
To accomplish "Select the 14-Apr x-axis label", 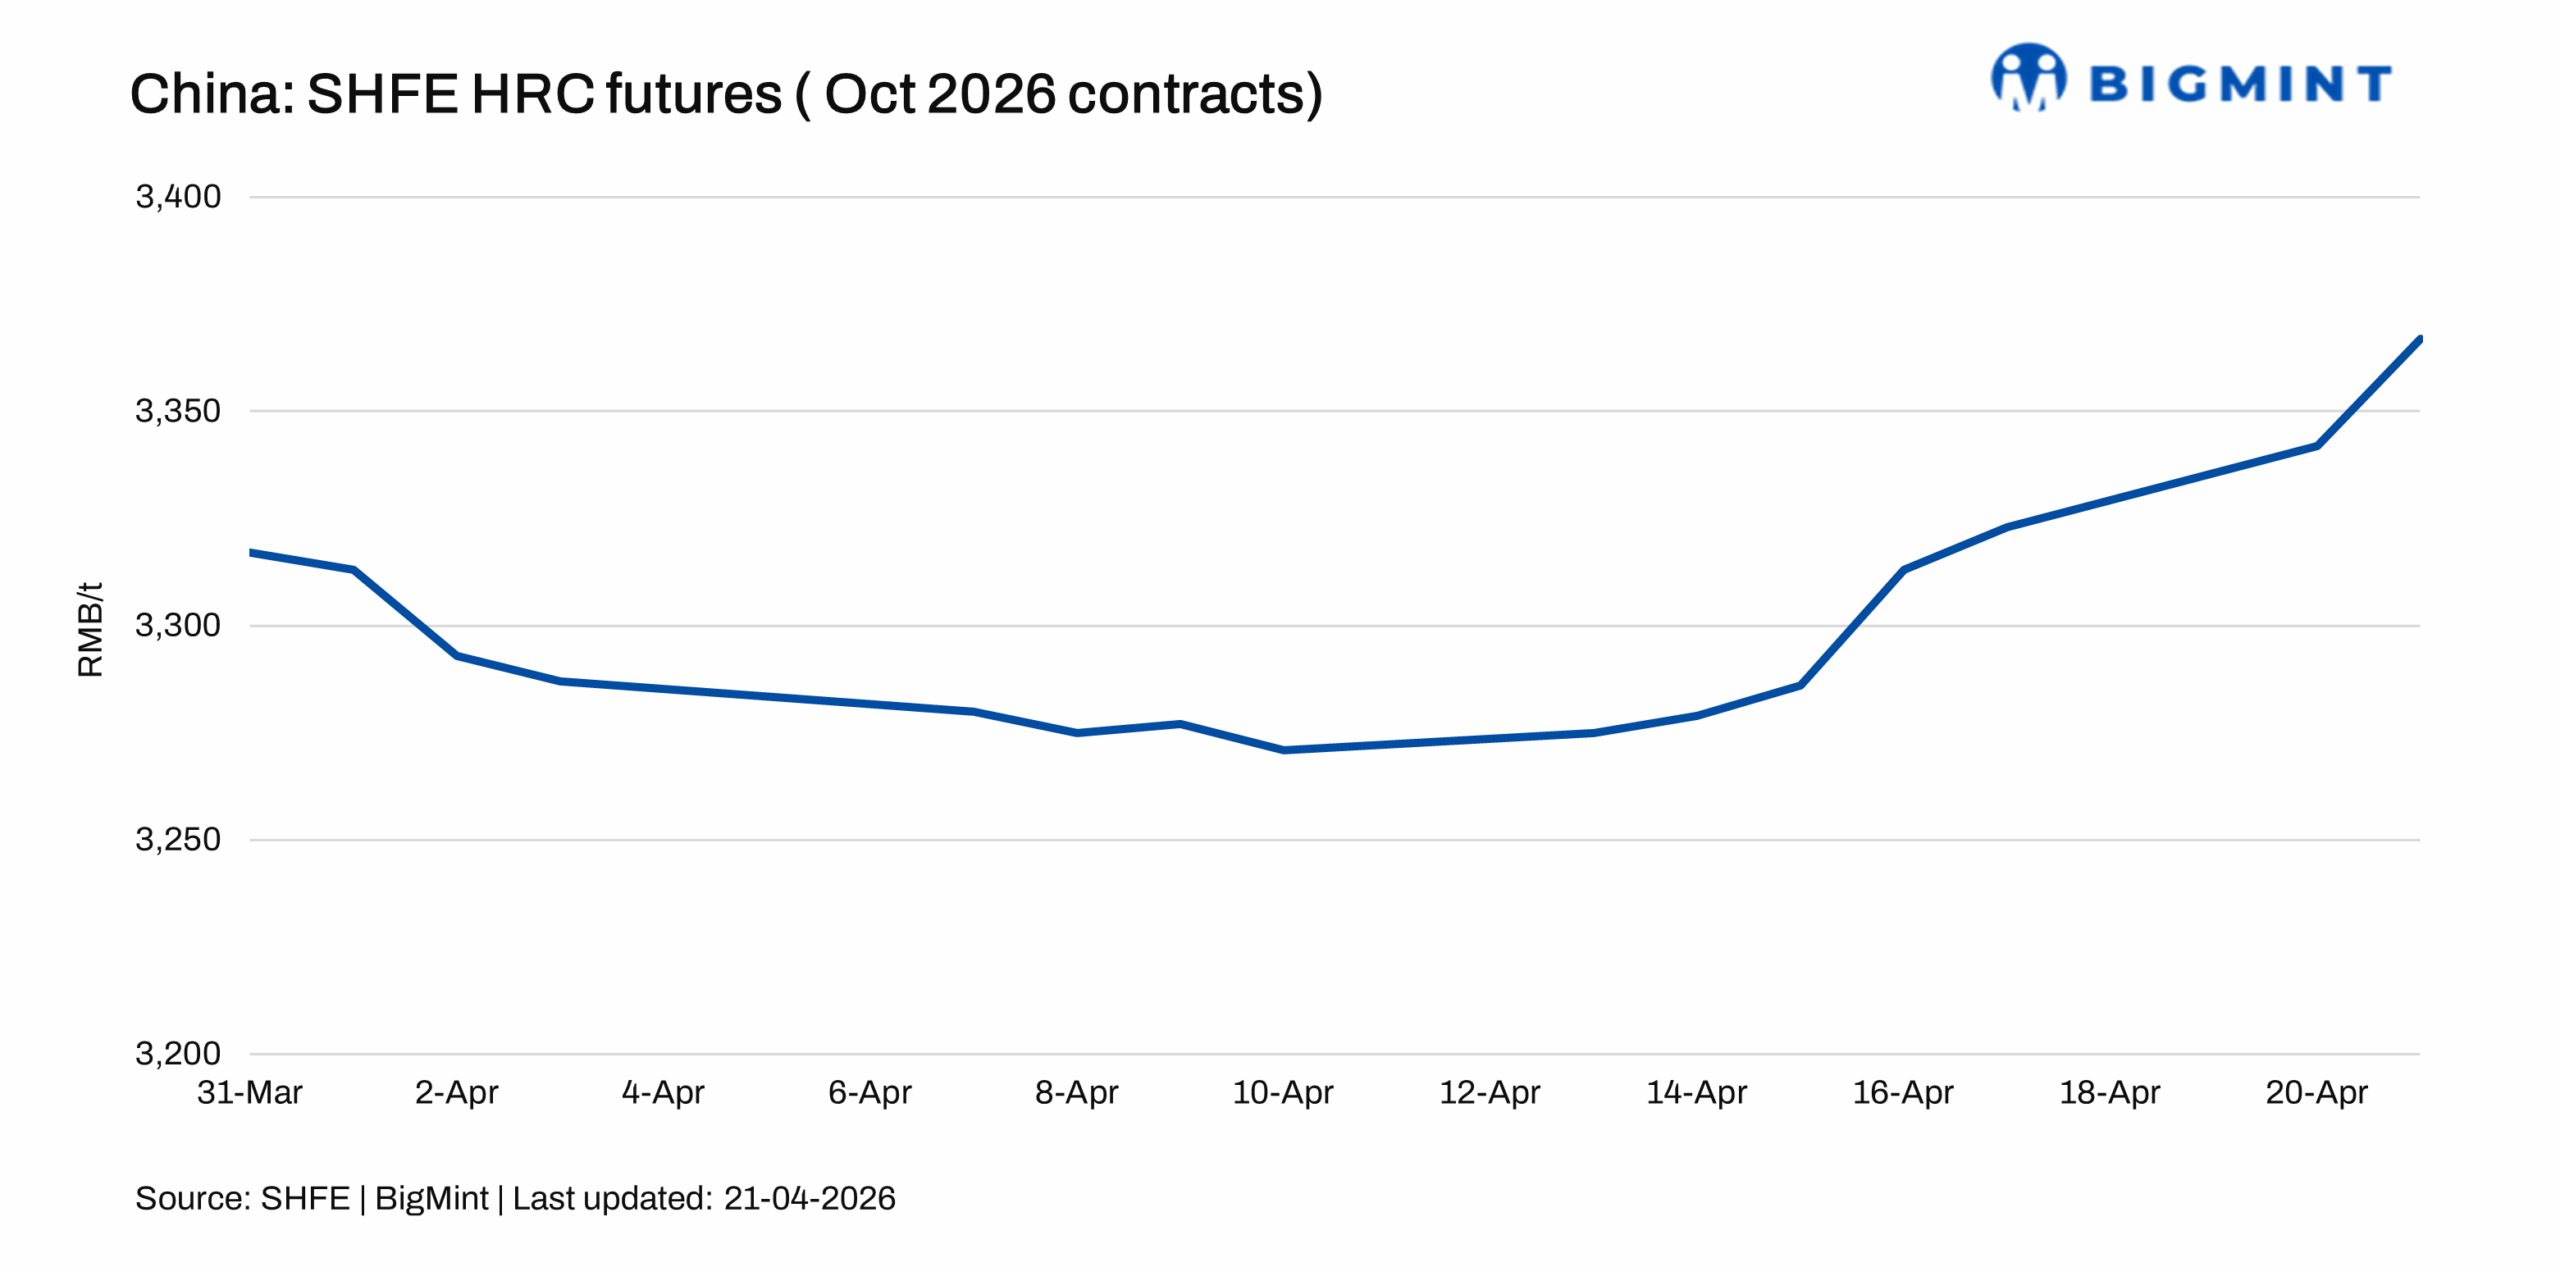I will [1696, 1092].
